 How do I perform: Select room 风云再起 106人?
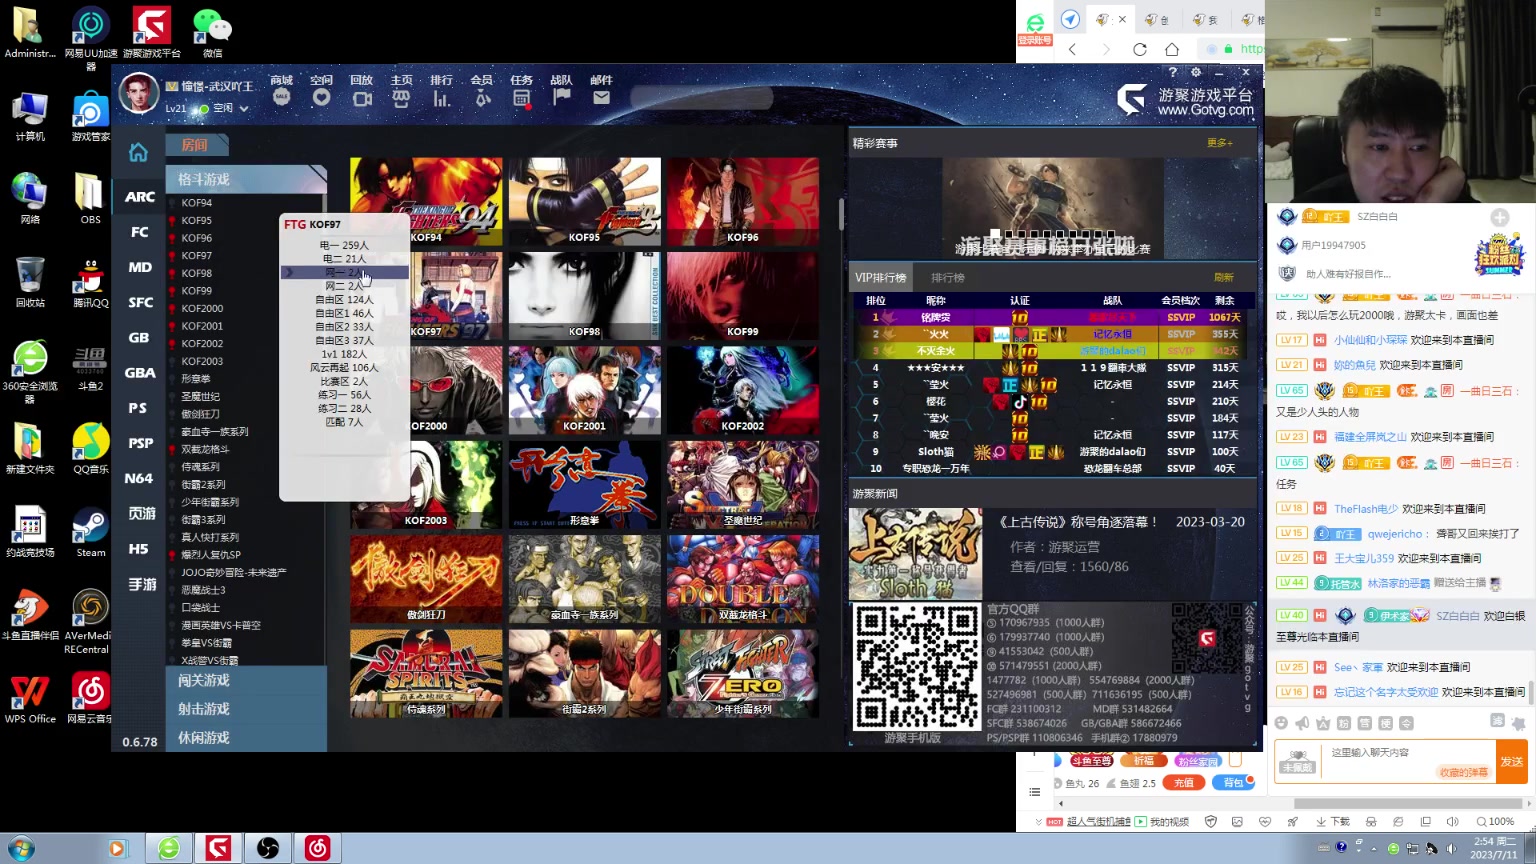(344, 367)
